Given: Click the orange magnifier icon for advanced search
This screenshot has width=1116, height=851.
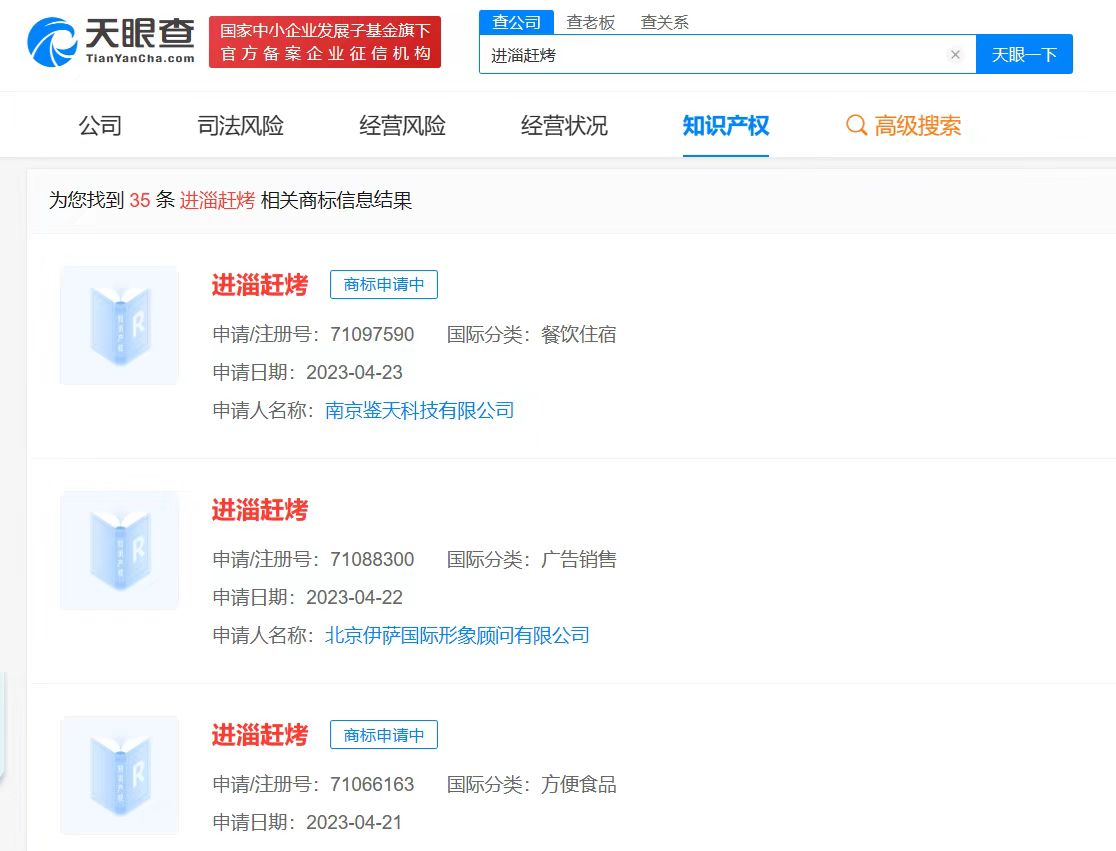Looking at the screenshot, I should [x=856, y=126].
